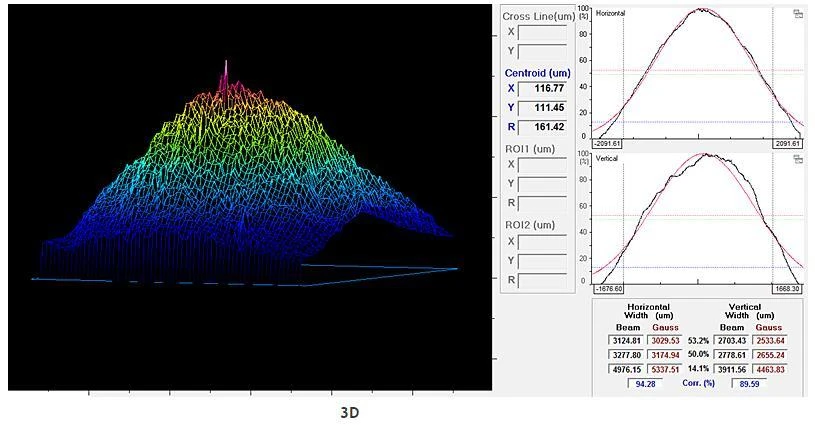Click the Horizontal profile graph pop-out icon

798,14
